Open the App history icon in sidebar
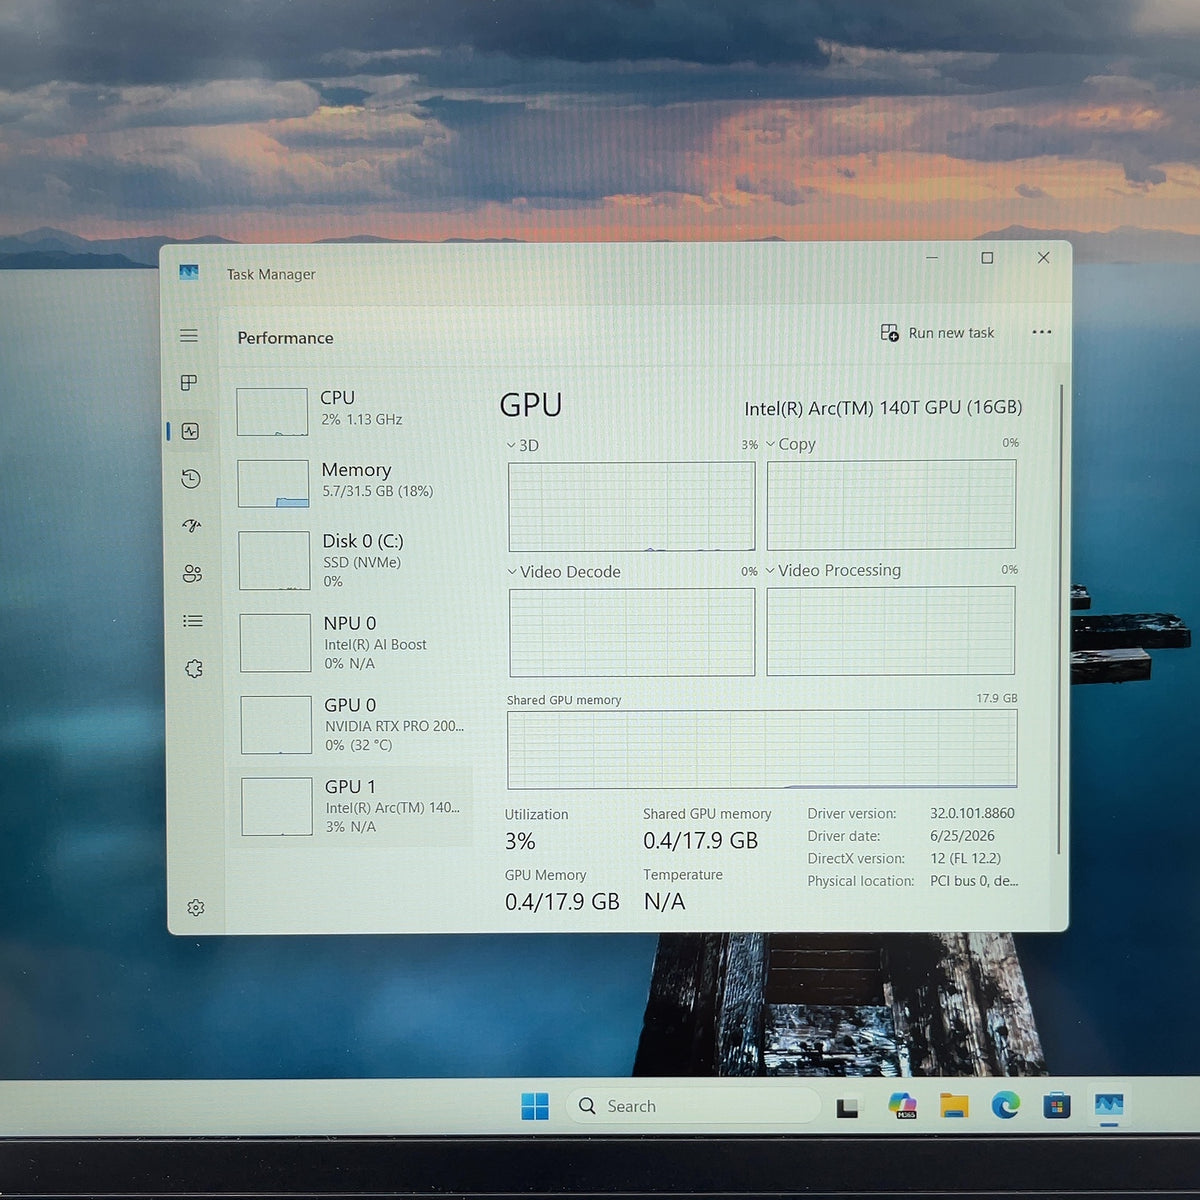 point(191,479)
